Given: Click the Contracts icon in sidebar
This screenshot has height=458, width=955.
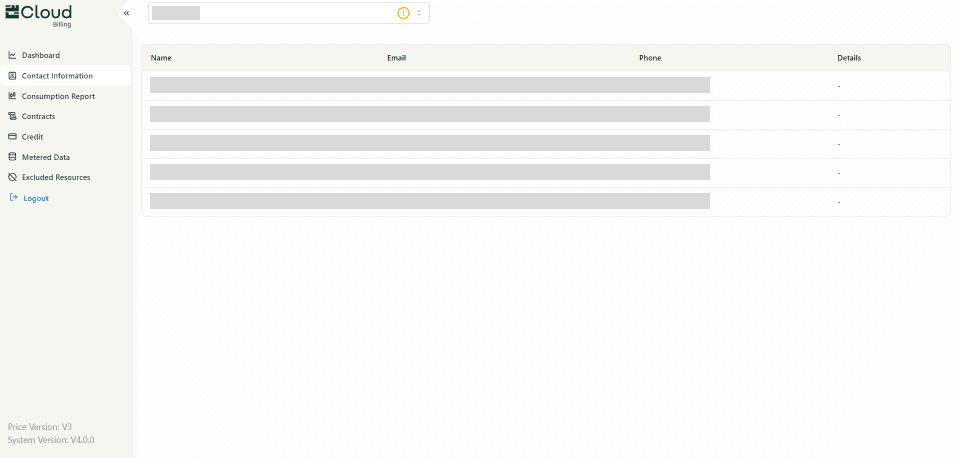Looking at the screenshot, I should pyautogui.click(x=12, y=116).
